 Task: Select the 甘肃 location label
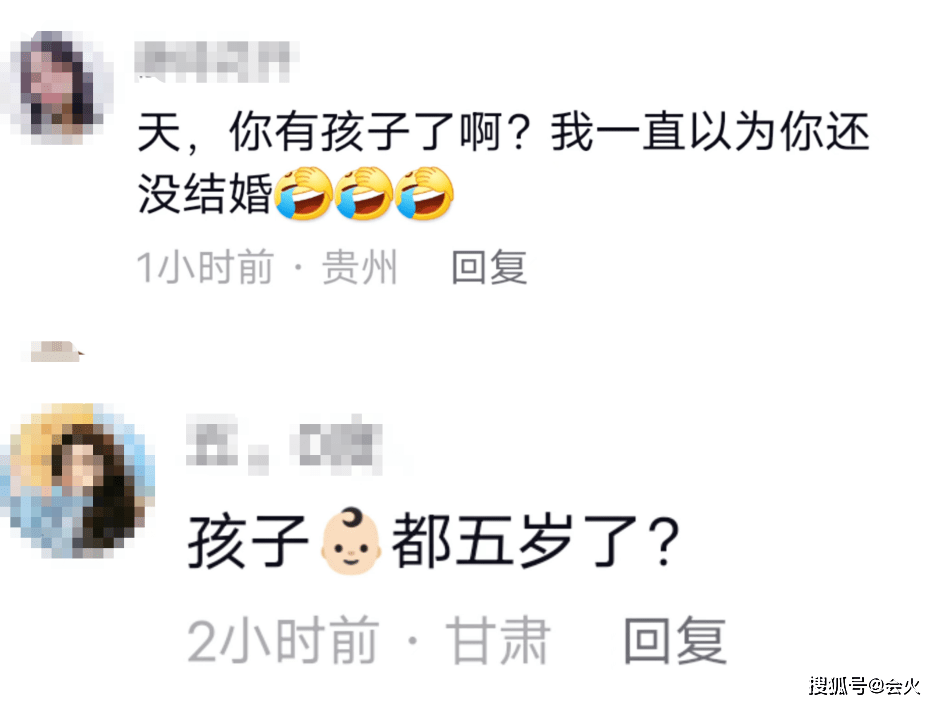click(x=498, y=641)
